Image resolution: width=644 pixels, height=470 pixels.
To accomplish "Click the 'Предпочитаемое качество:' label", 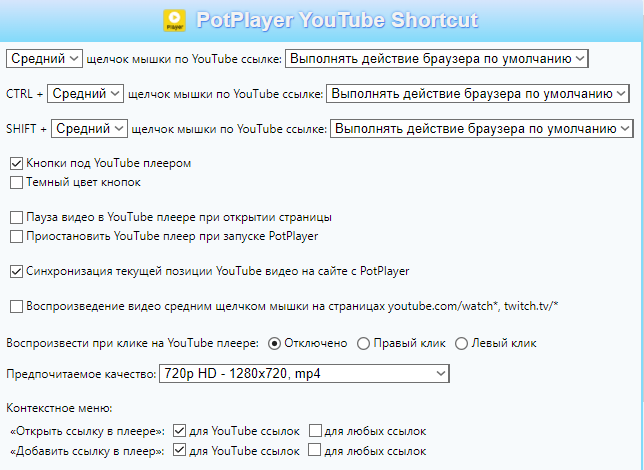I will pyautogui.click(x=81, y=374).
